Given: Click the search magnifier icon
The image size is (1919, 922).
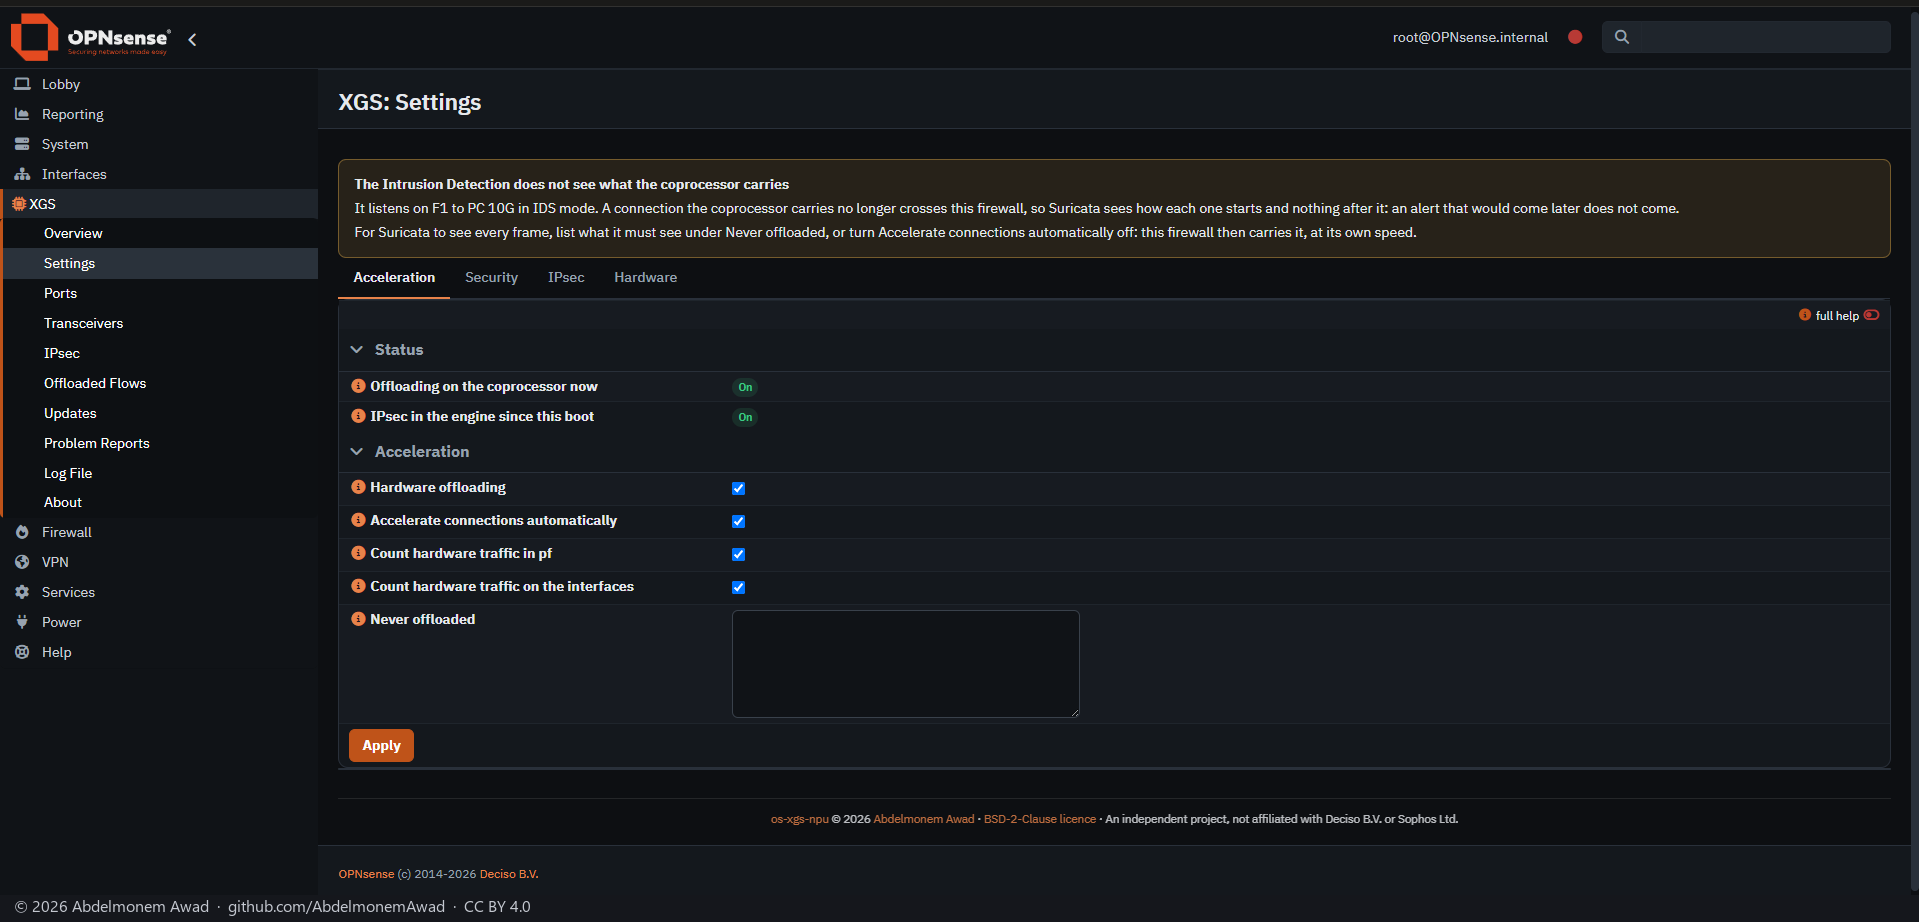Looking at the screenshot, I should [1622, 37].
